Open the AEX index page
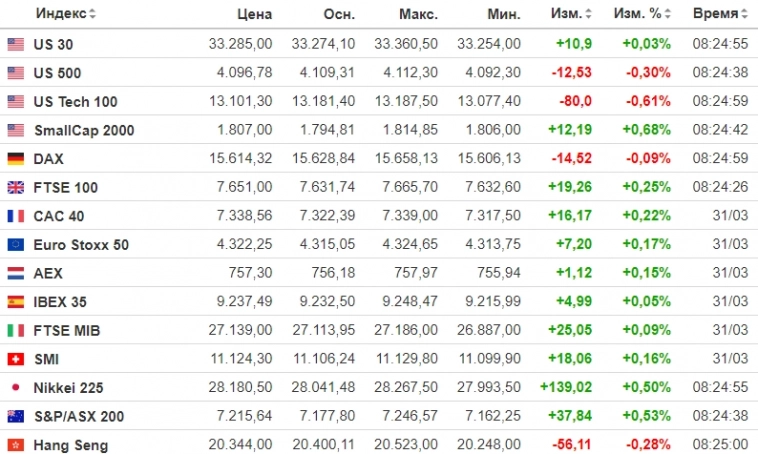This screenshot has height=454, width=758. click(48, 273)
